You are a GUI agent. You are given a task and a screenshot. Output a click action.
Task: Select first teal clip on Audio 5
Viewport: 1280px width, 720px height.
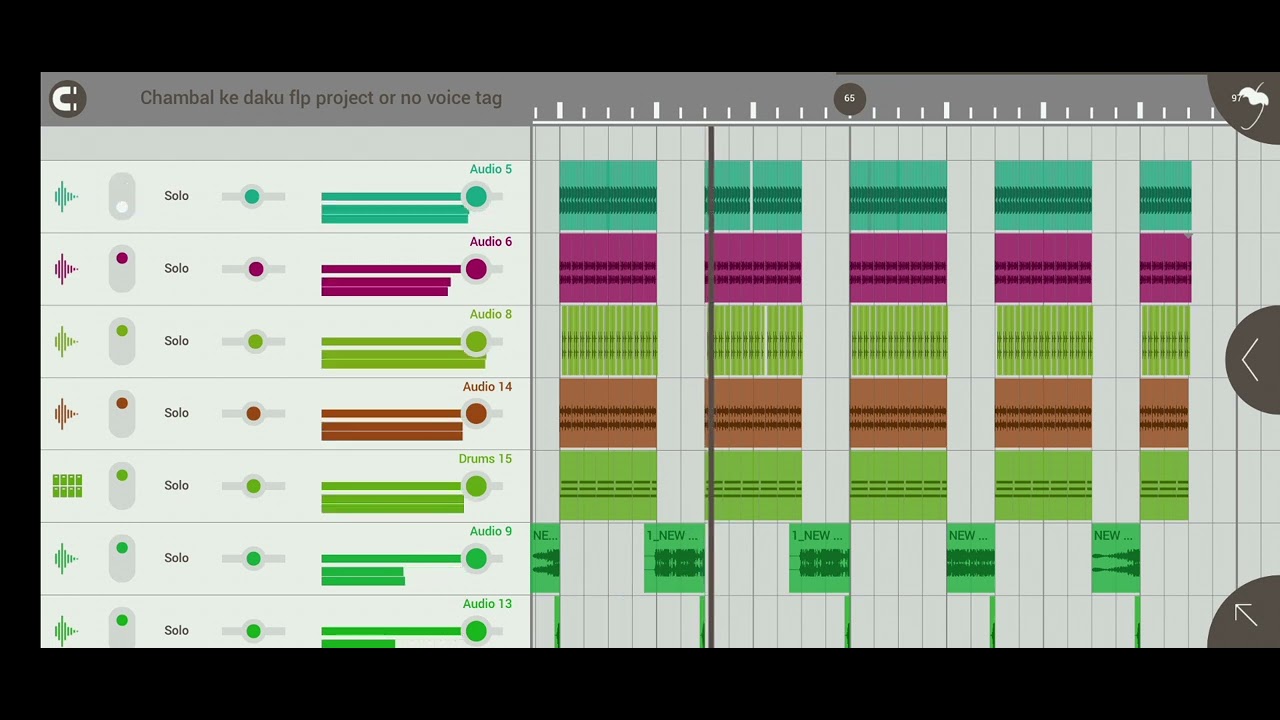point(608,196)
